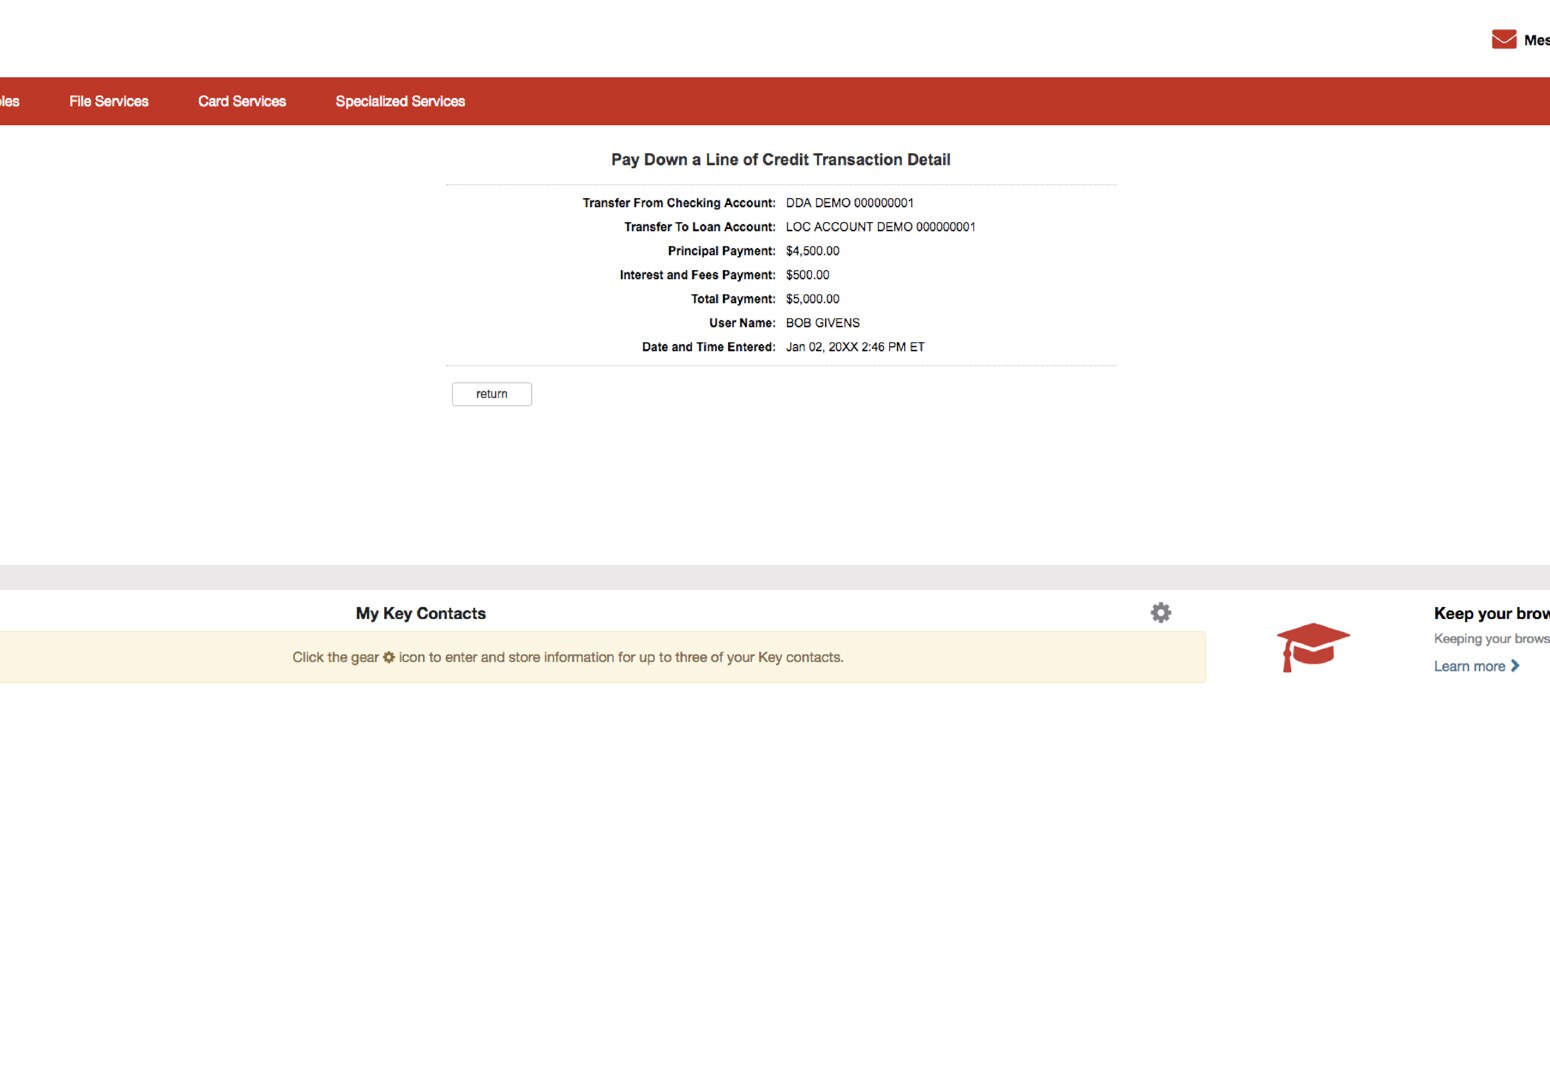This screenshot has height=1087, width=1550.
Task: Click the Keep your browser heading
Action: (1491, 613)
